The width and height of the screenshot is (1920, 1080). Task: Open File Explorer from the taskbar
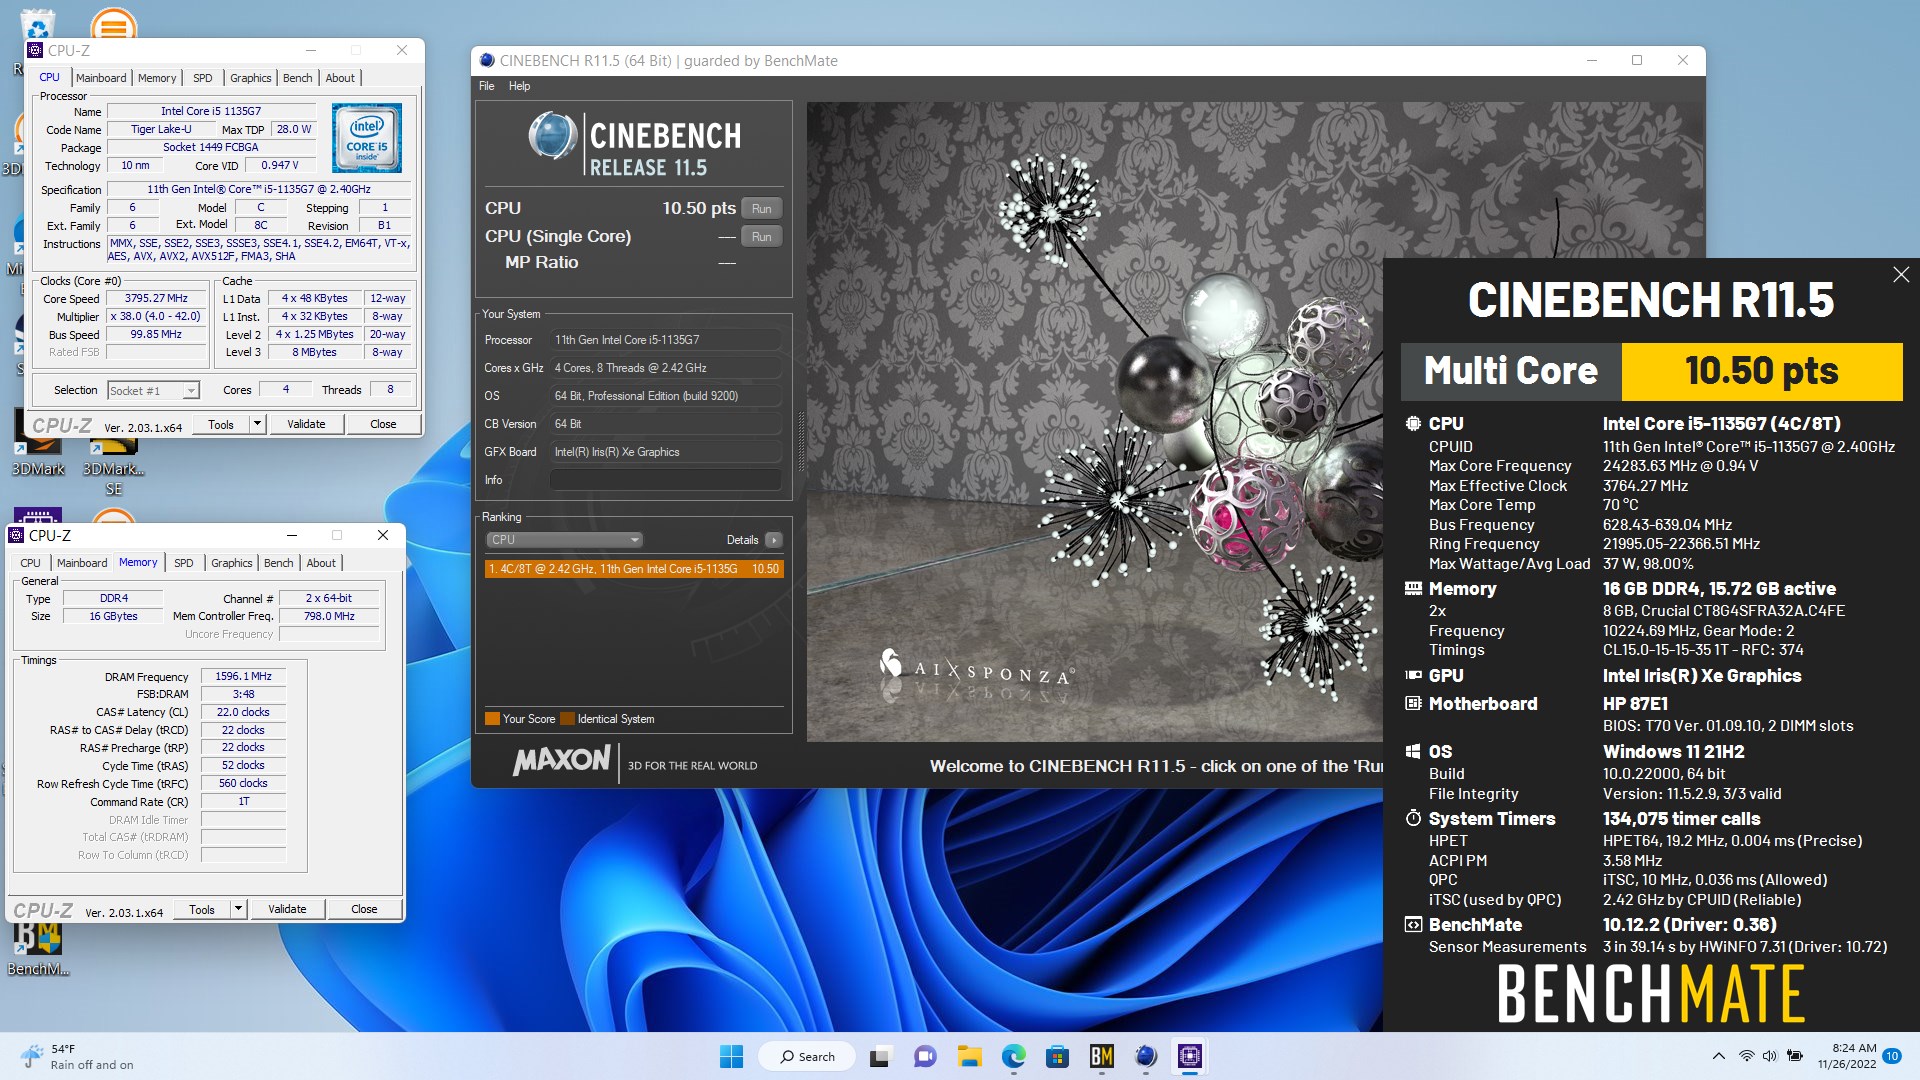click(x=969, y=1056)
